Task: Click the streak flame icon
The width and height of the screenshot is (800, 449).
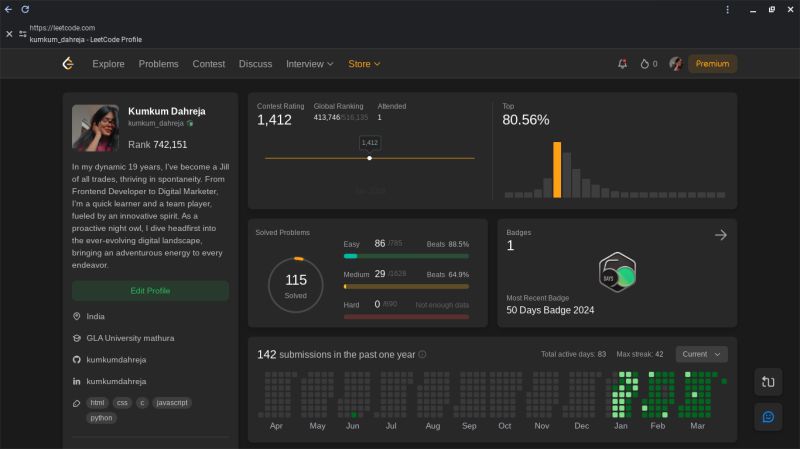Action: pyautogui.click(x=644, y=64)
